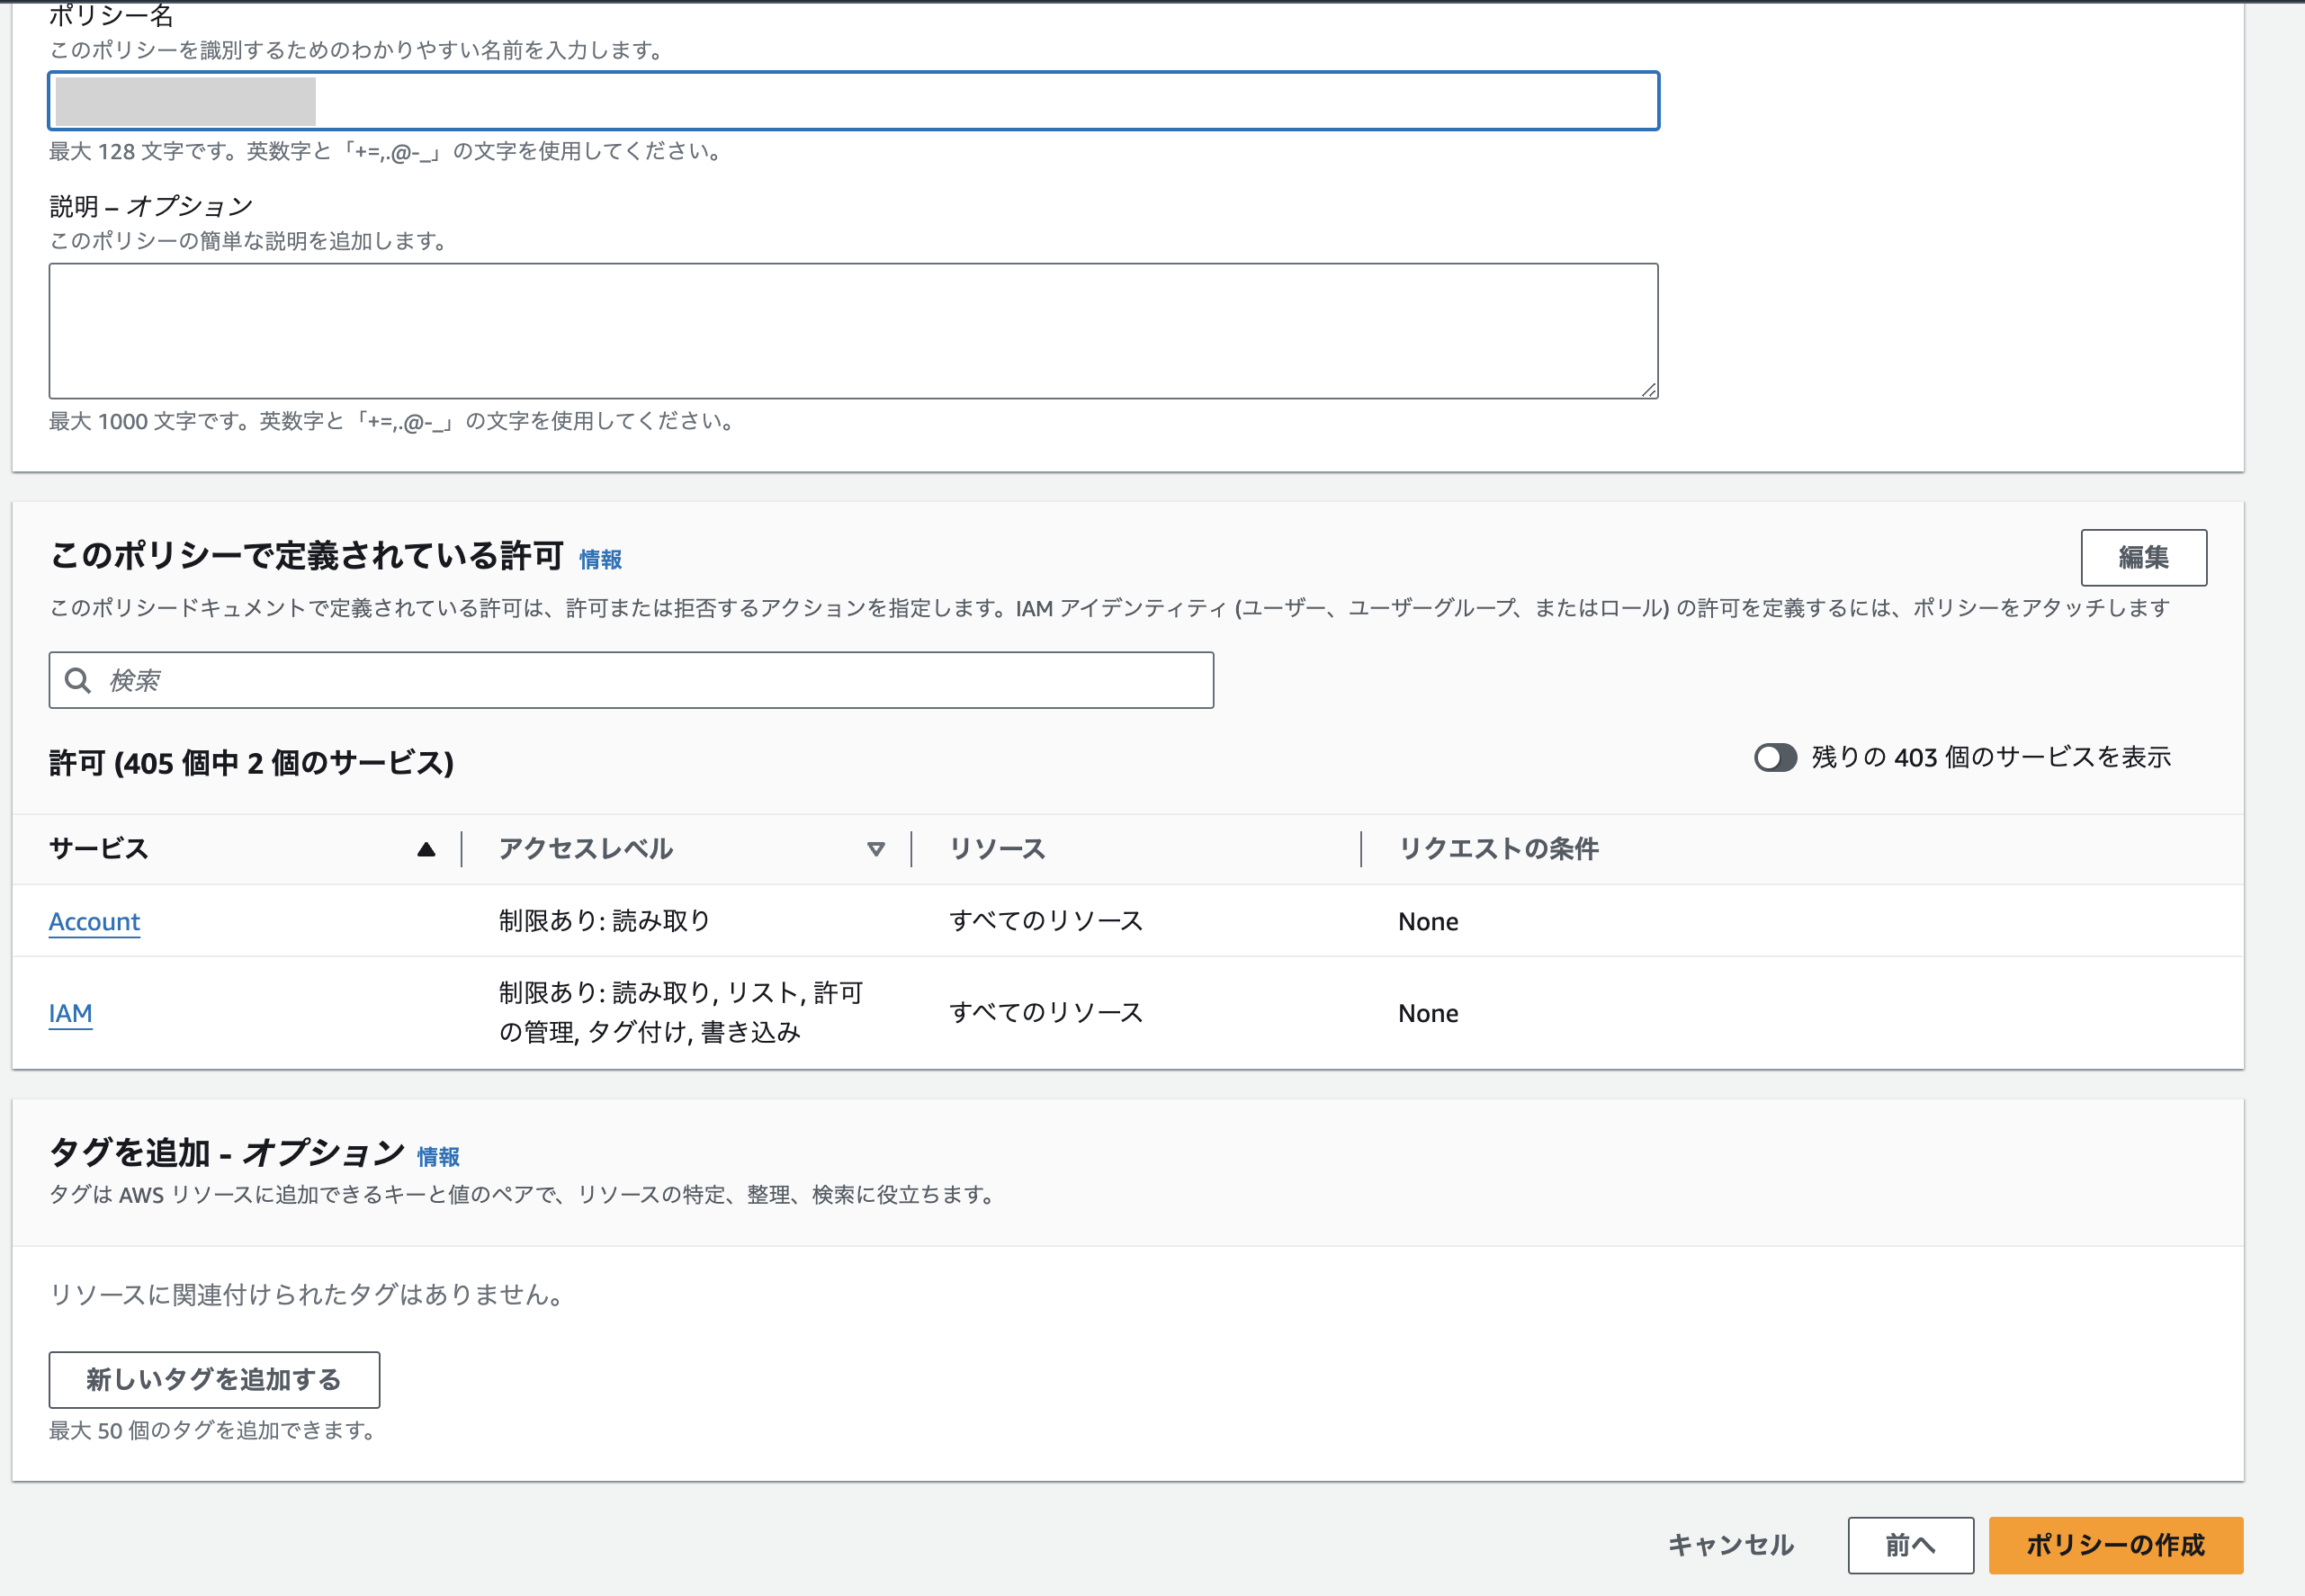
Task: Click 新しいタグを追加する button
Action: [214, 1380]
